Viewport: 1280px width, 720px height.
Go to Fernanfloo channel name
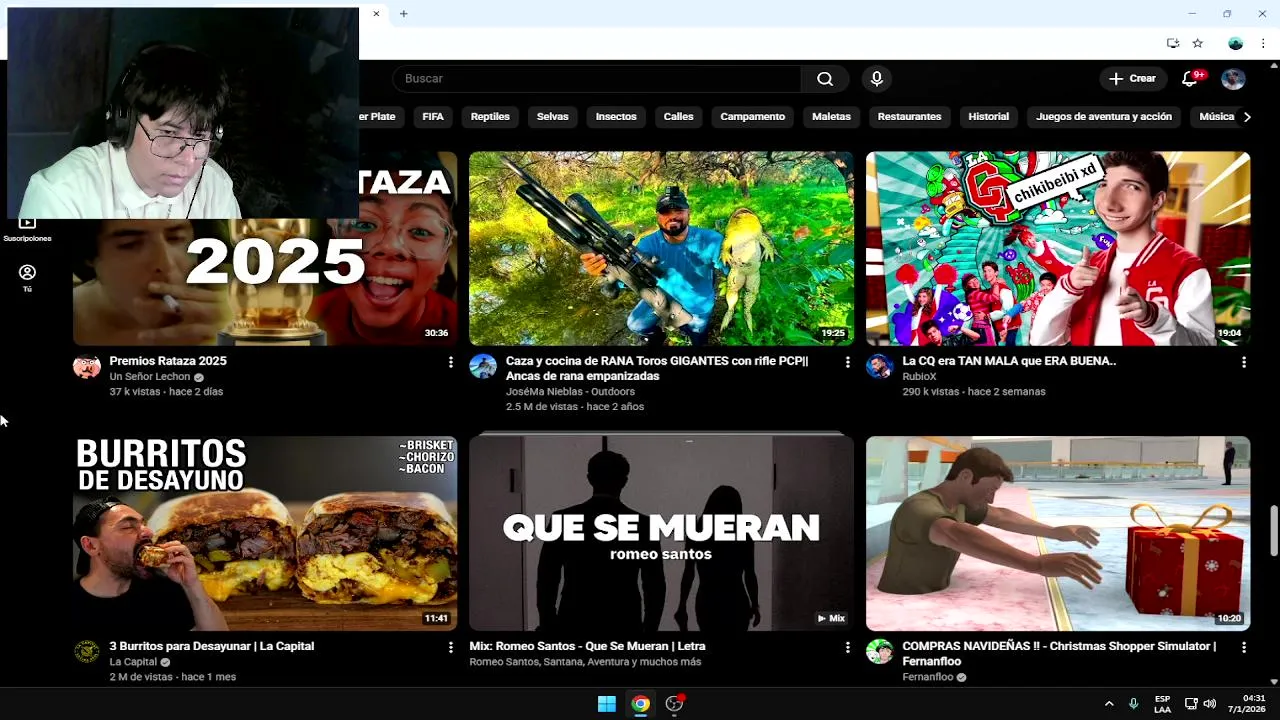(x=928, y=677)
